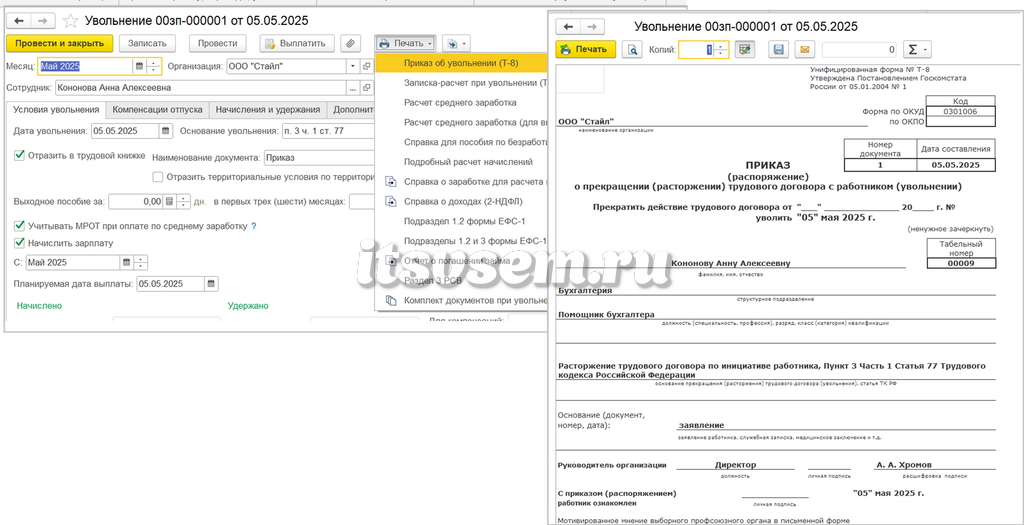Toggle Учитывать МРОТ при оплате checkbox
The image size is (1024, 525).
[20, 226]
